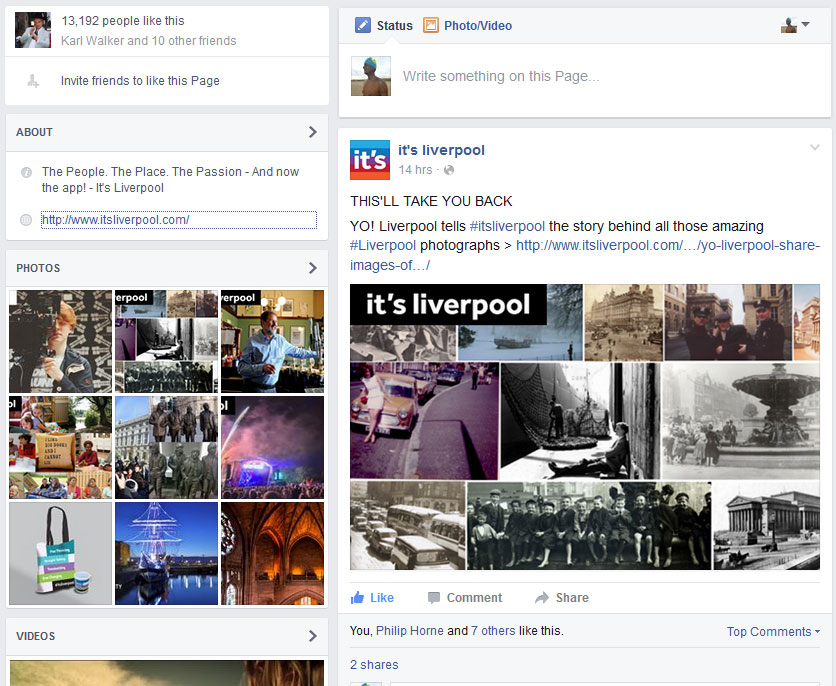The width and height of the screenshot is (836, 686).
Task: Expand the Videos section chevron
Action: coord(312,636)
